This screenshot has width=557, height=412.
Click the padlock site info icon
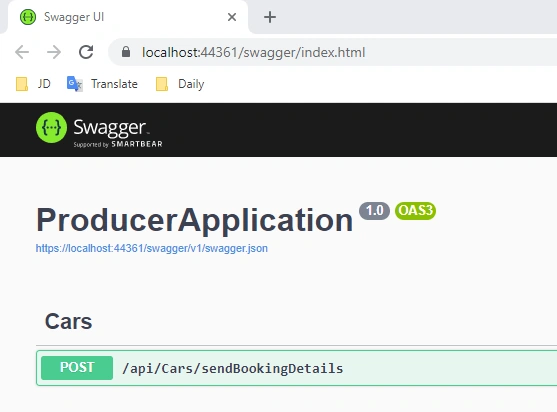pos(126,52)
